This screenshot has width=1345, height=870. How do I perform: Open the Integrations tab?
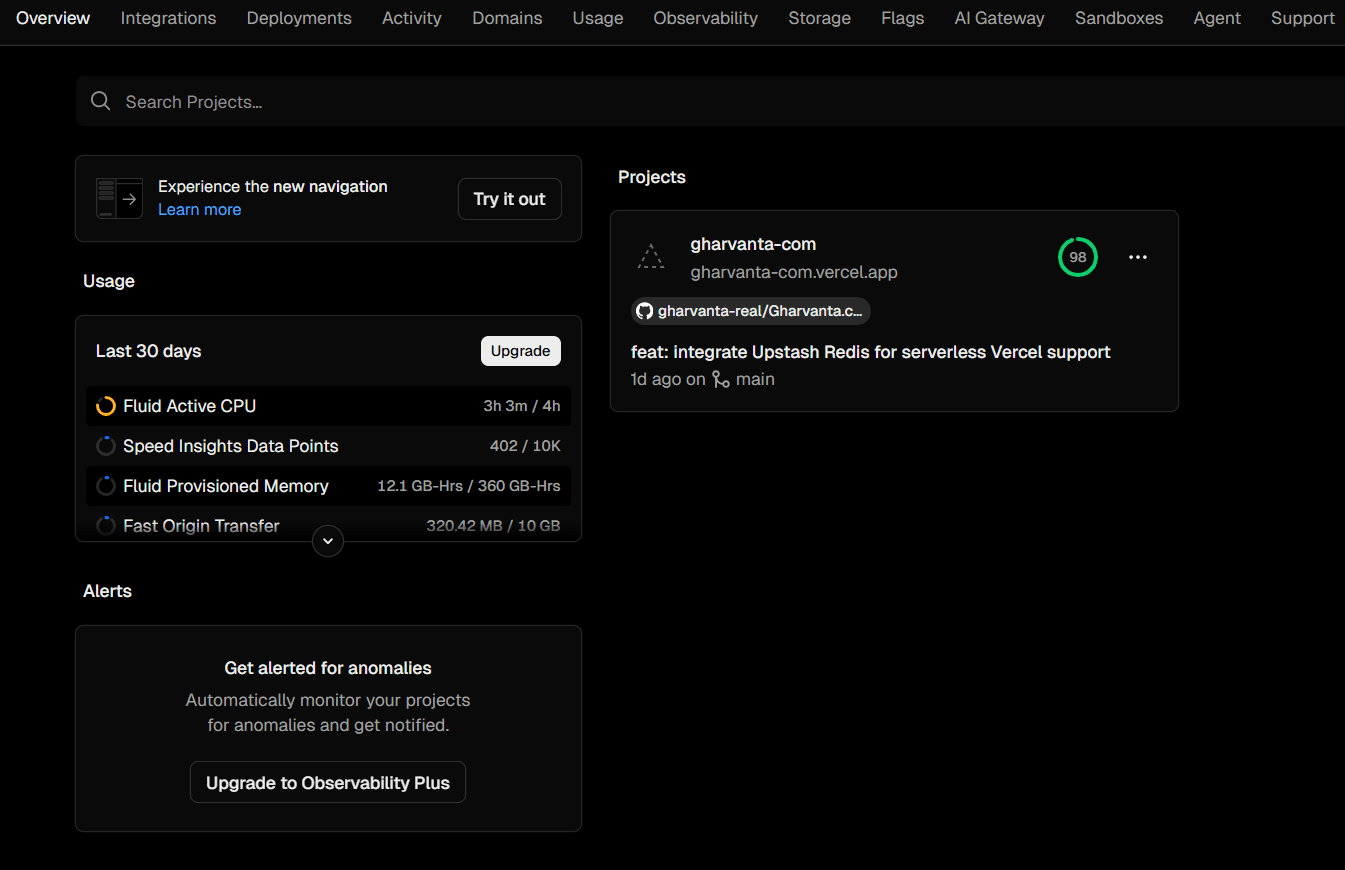point(168,18)
